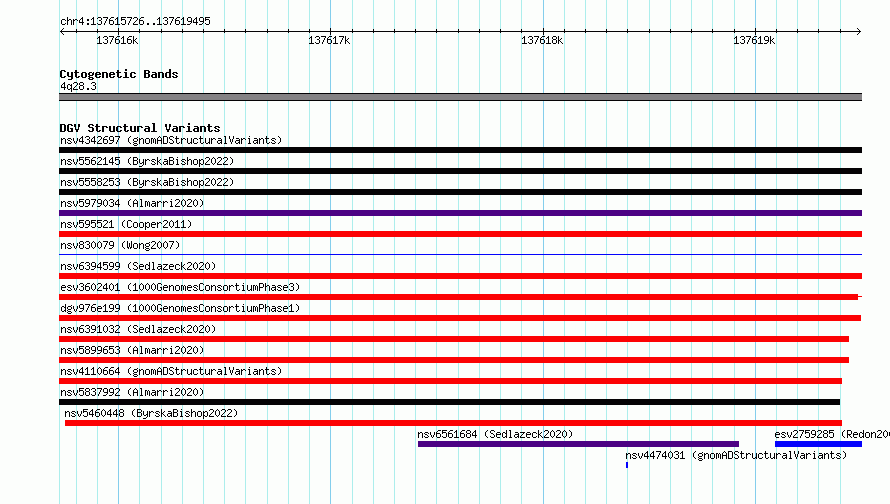890x504 pixels.
Task: Click chr4:137615726..137619495 coordinates text
Action: [x=135, y=21]
